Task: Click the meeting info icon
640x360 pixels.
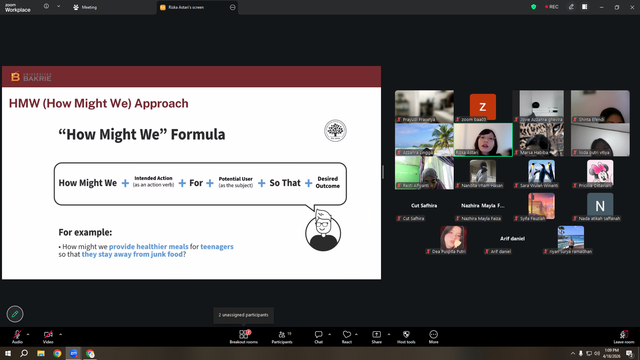Action: click(x=46, y=7)
